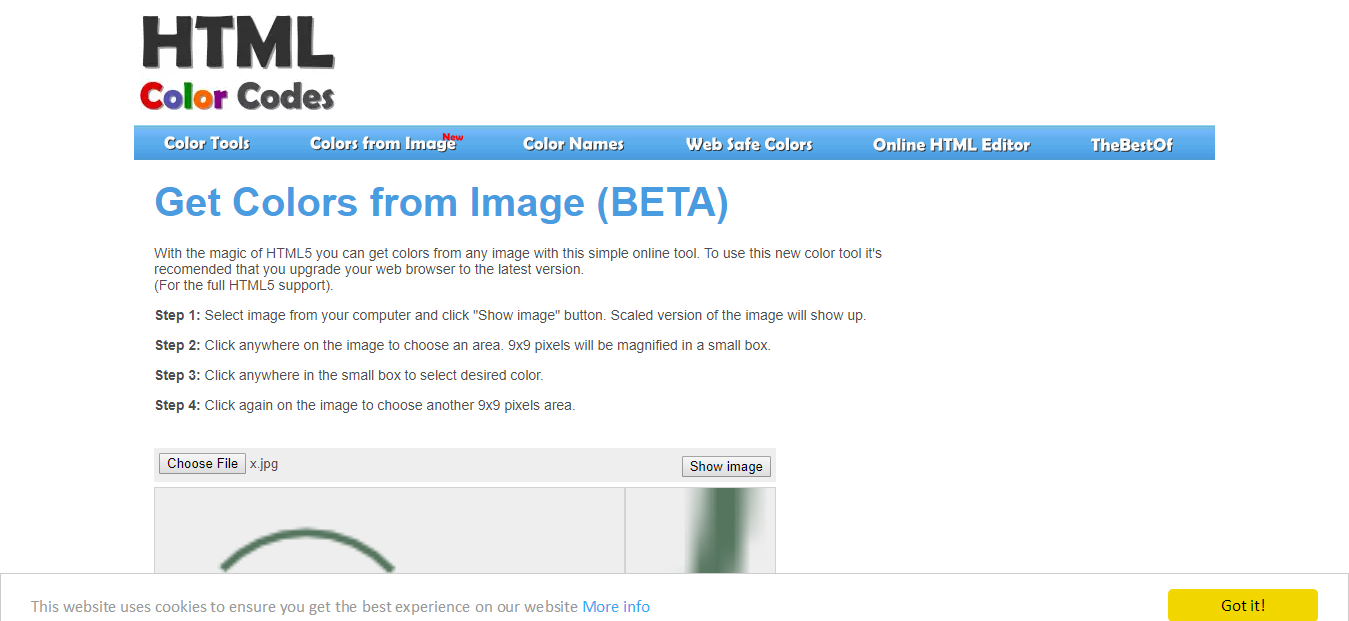Screen dimensions: 1349x621
Task: Open the More info cookie link
Action: pos(616,606)
